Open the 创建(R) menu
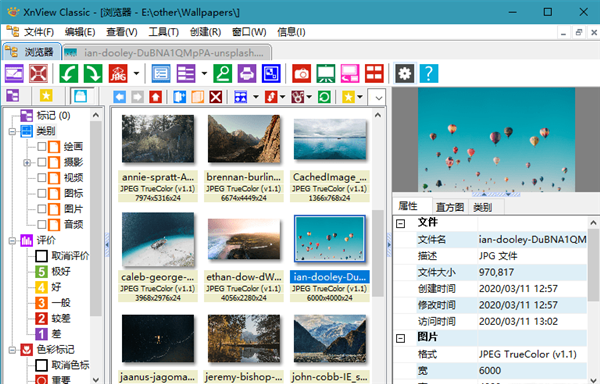Image resolution: width=600 pixels, height=384 pixels. [x=205, y=32]
